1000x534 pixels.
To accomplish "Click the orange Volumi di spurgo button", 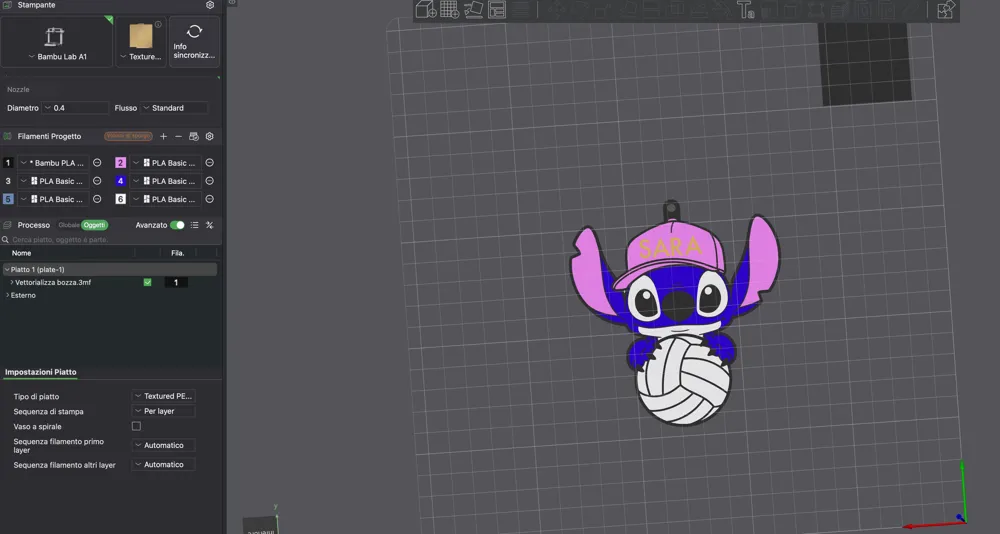I will pyautogui.click(x=128, y=136).
